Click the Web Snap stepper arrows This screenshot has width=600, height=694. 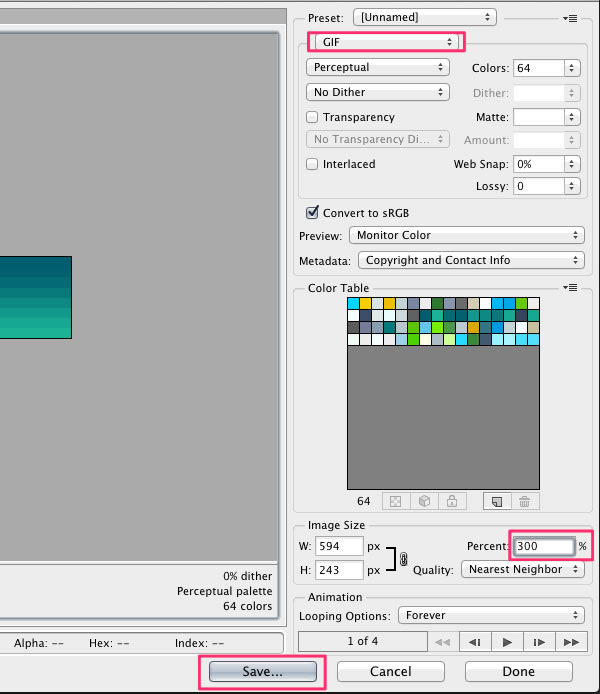(x=572, y=164)
